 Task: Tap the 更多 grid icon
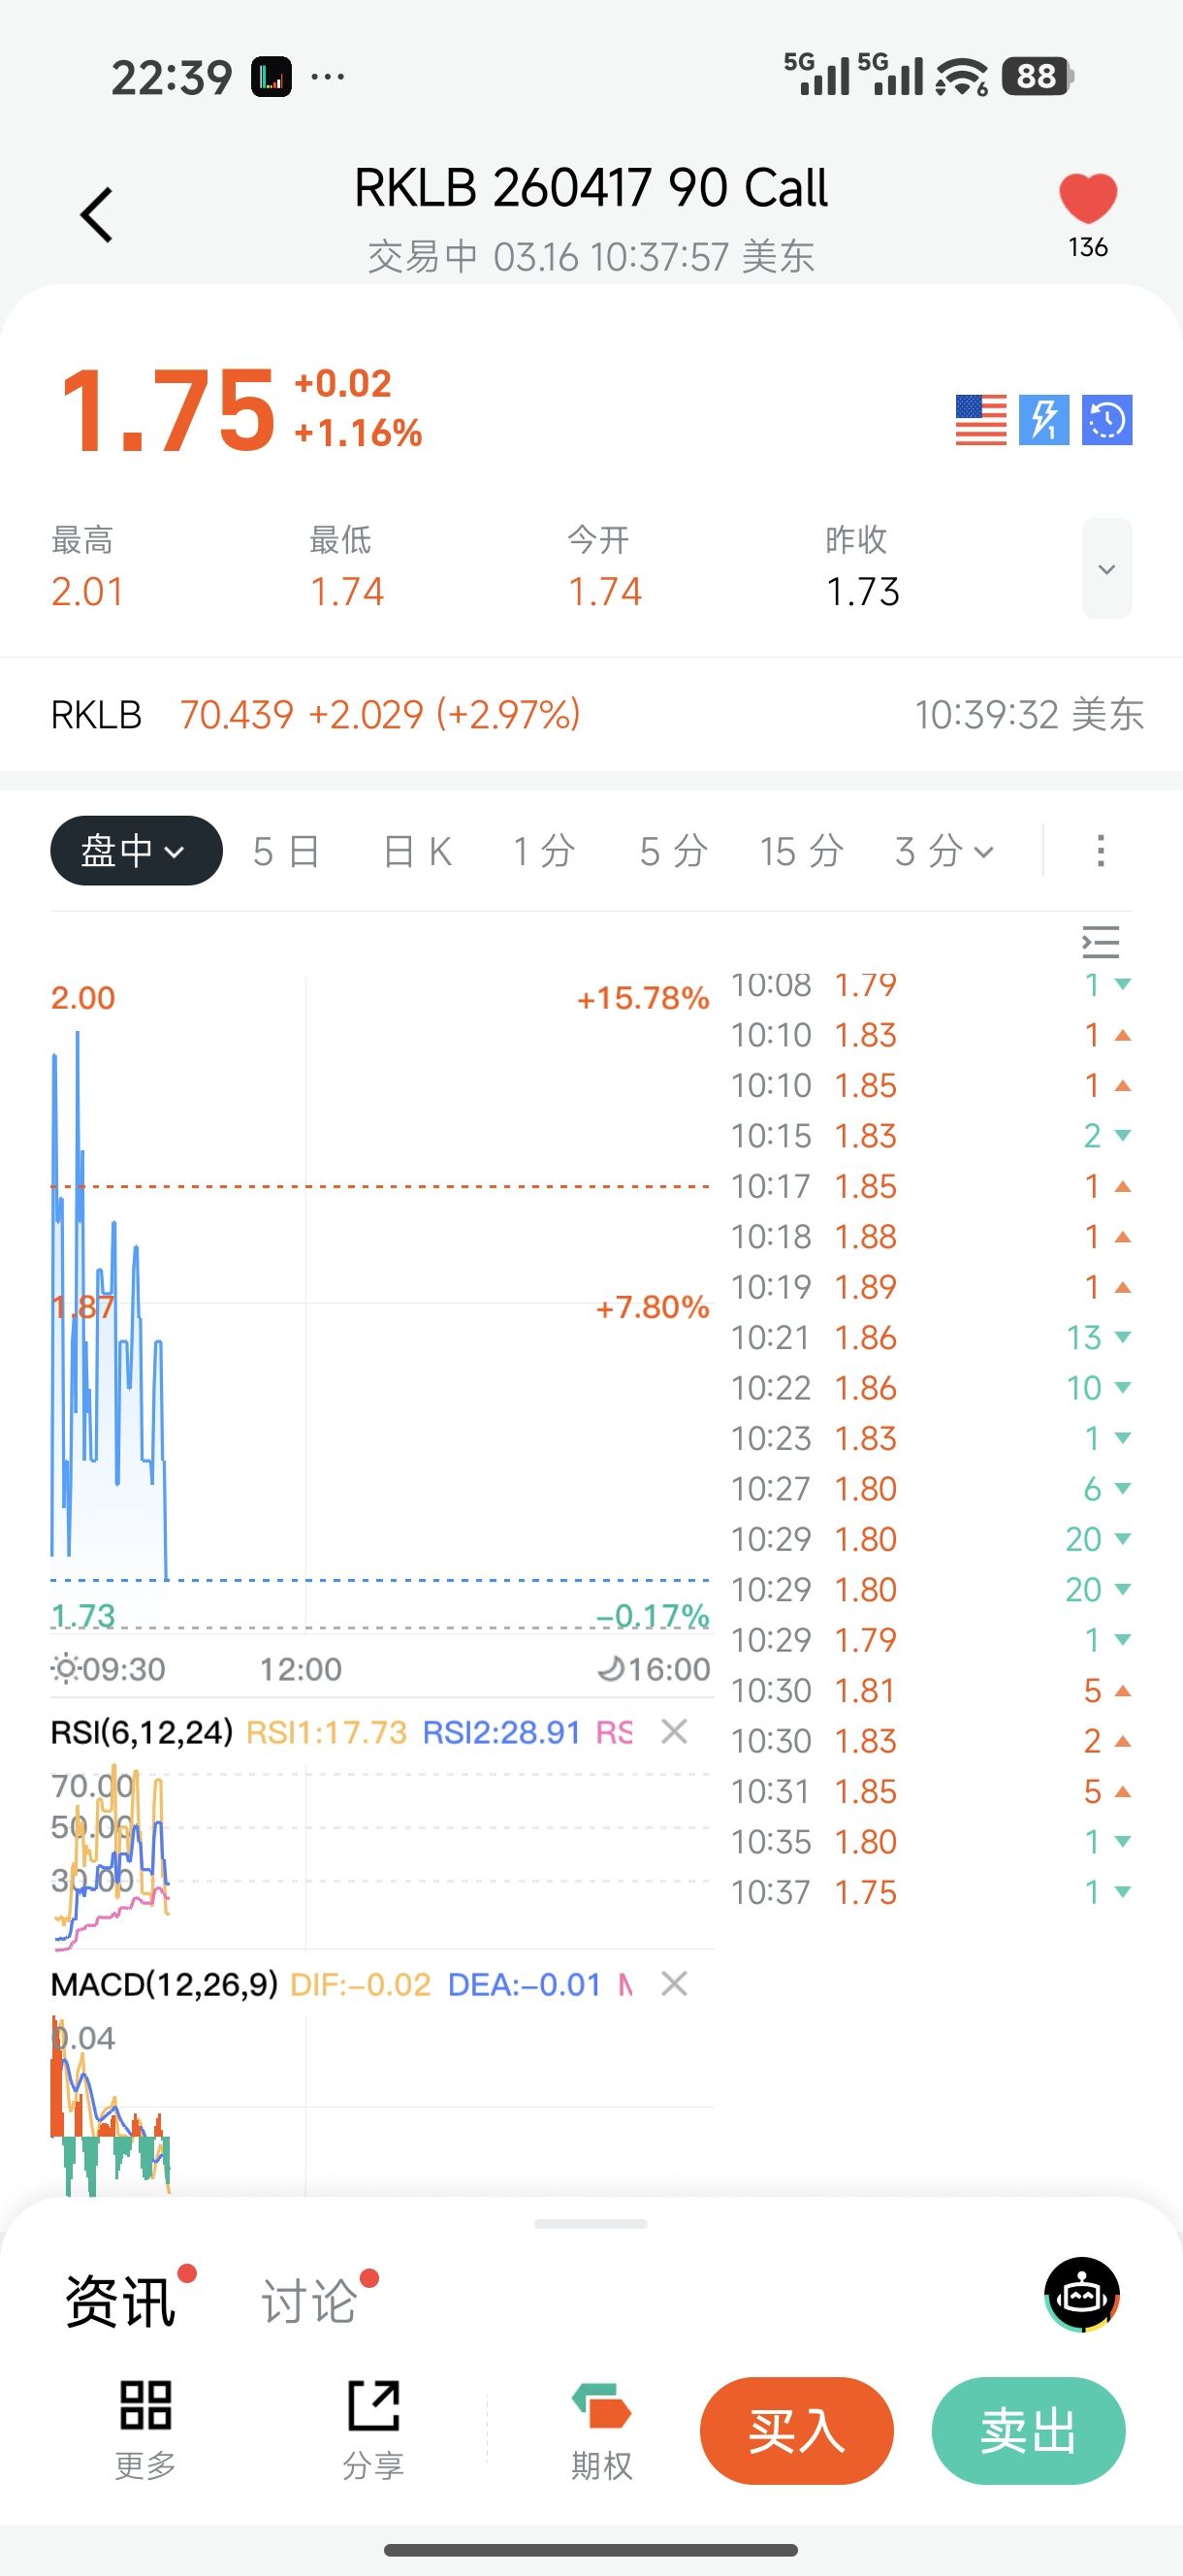pos(146,2405)
